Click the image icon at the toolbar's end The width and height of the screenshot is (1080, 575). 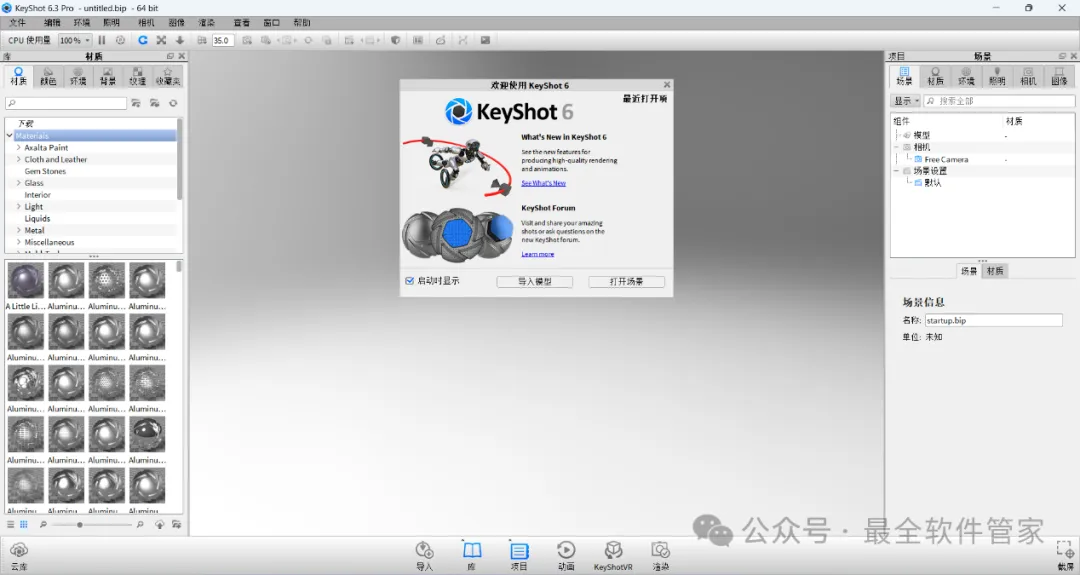(x=486, y=40)
